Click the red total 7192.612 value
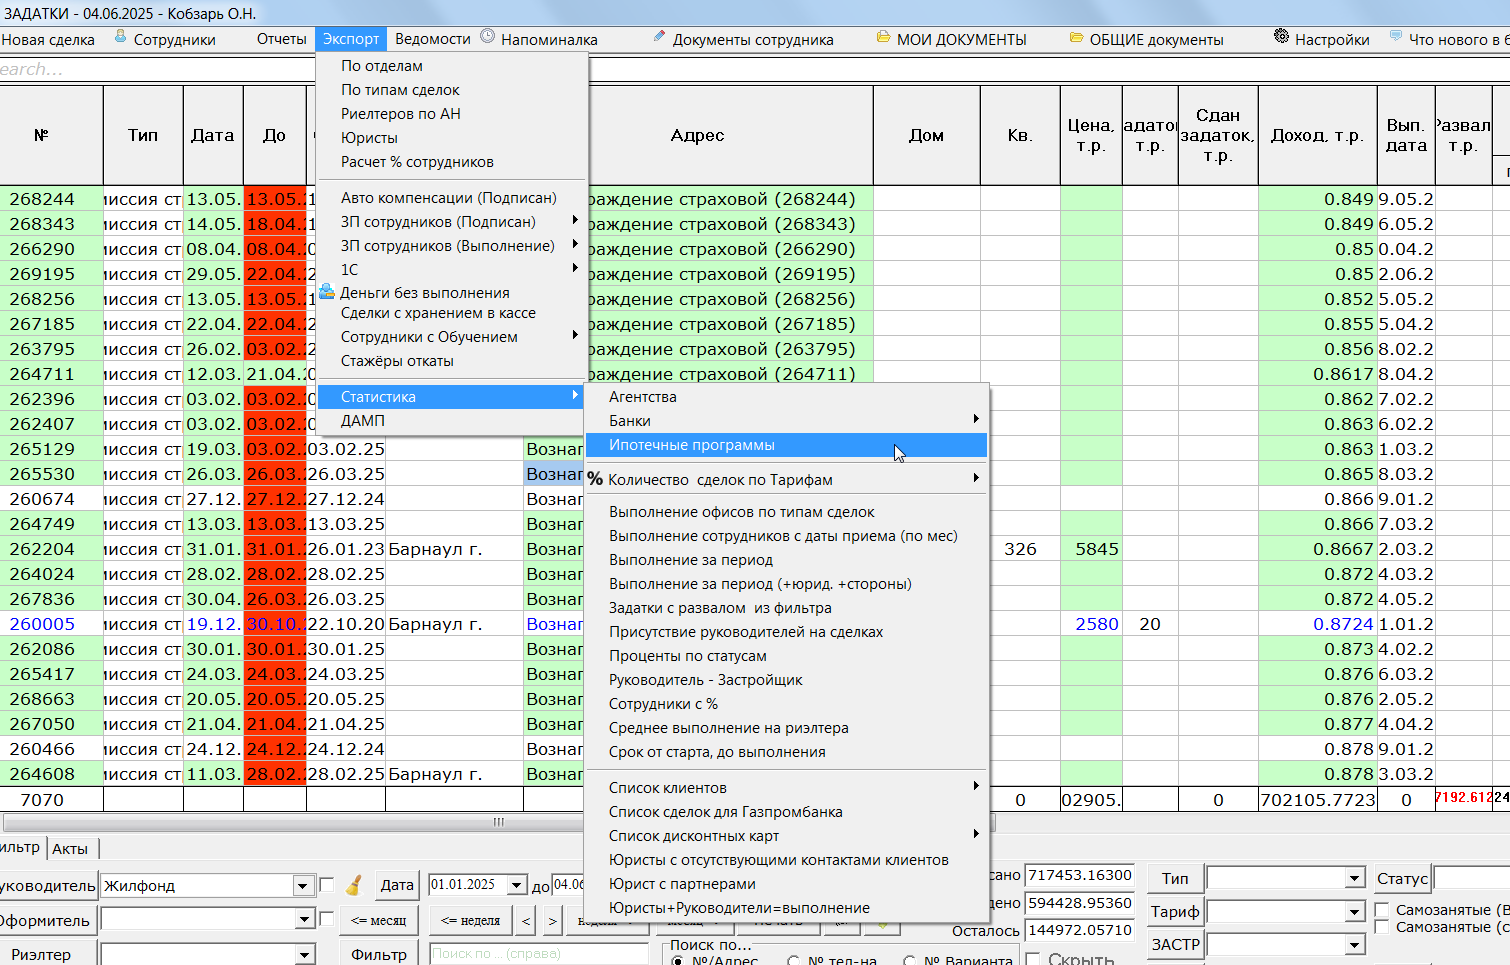Screen dimensions: 1510x965 point(1463,797)
